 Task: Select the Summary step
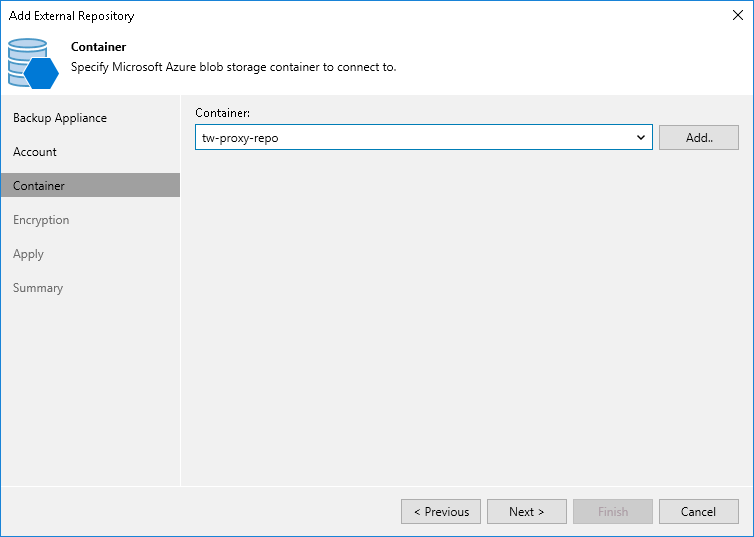tap(38, 288)
